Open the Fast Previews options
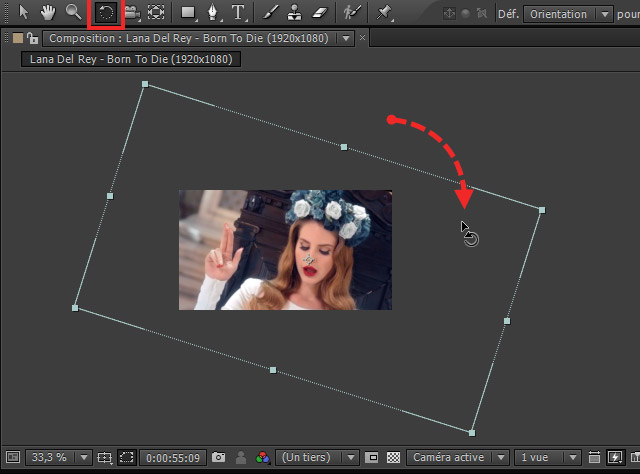 tap(615, 457)
